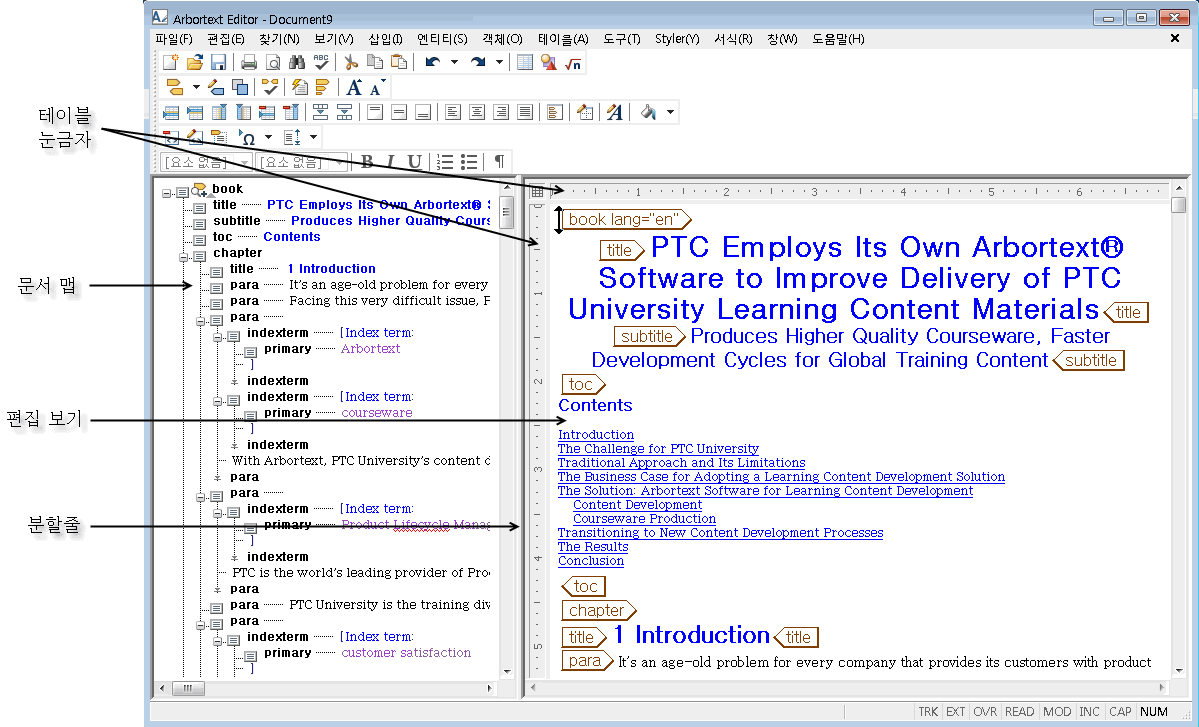
Task: Open print preview with the magnifier page icon
Action: (272, 63)
